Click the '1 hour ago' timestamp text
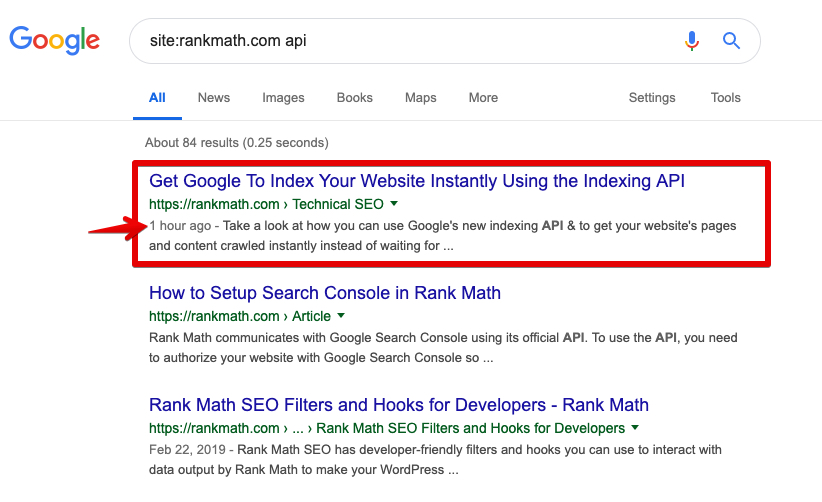 [180, 226]
